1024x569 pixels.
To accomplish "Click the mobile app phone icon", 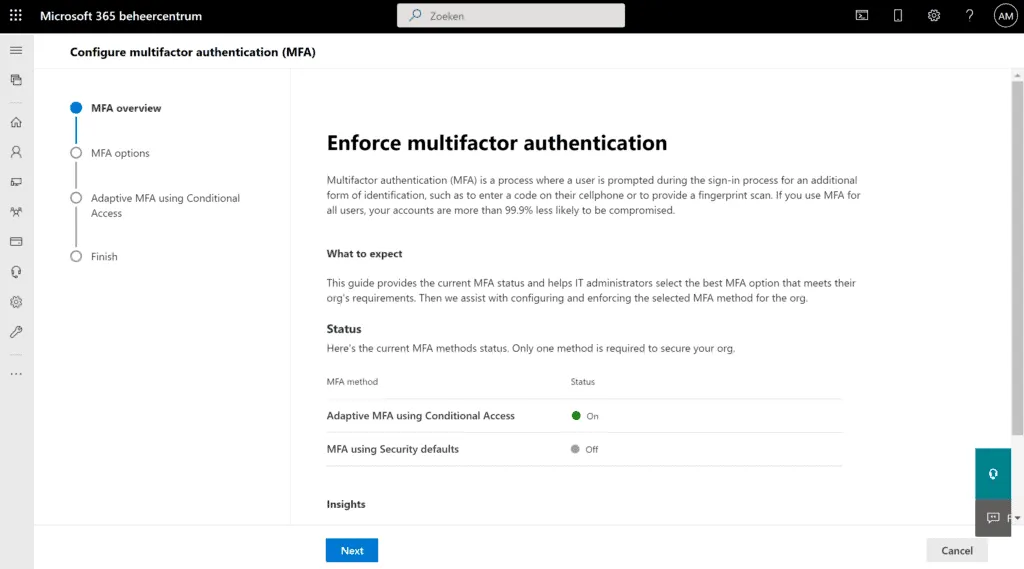I will 898,16.
